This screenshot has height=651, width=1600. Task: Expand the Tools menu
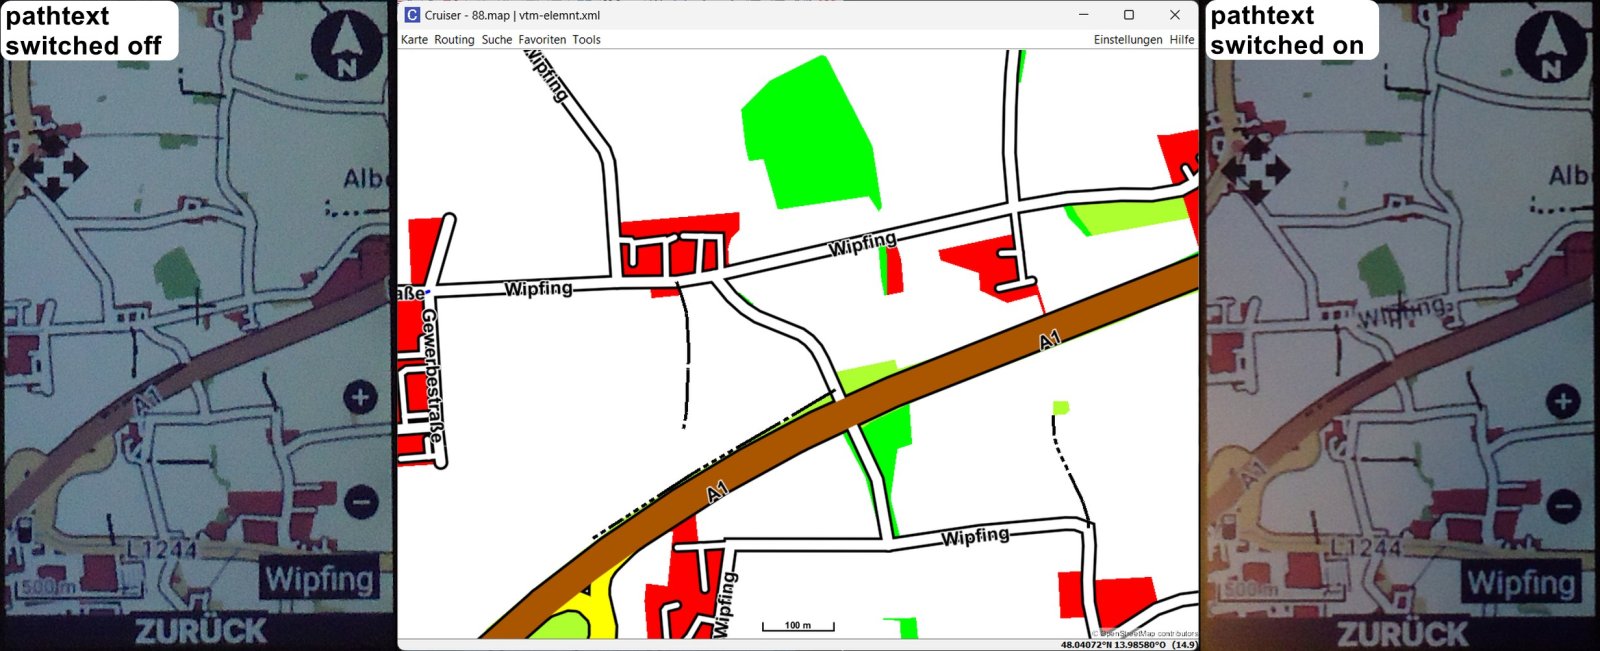tap(586, 40)
